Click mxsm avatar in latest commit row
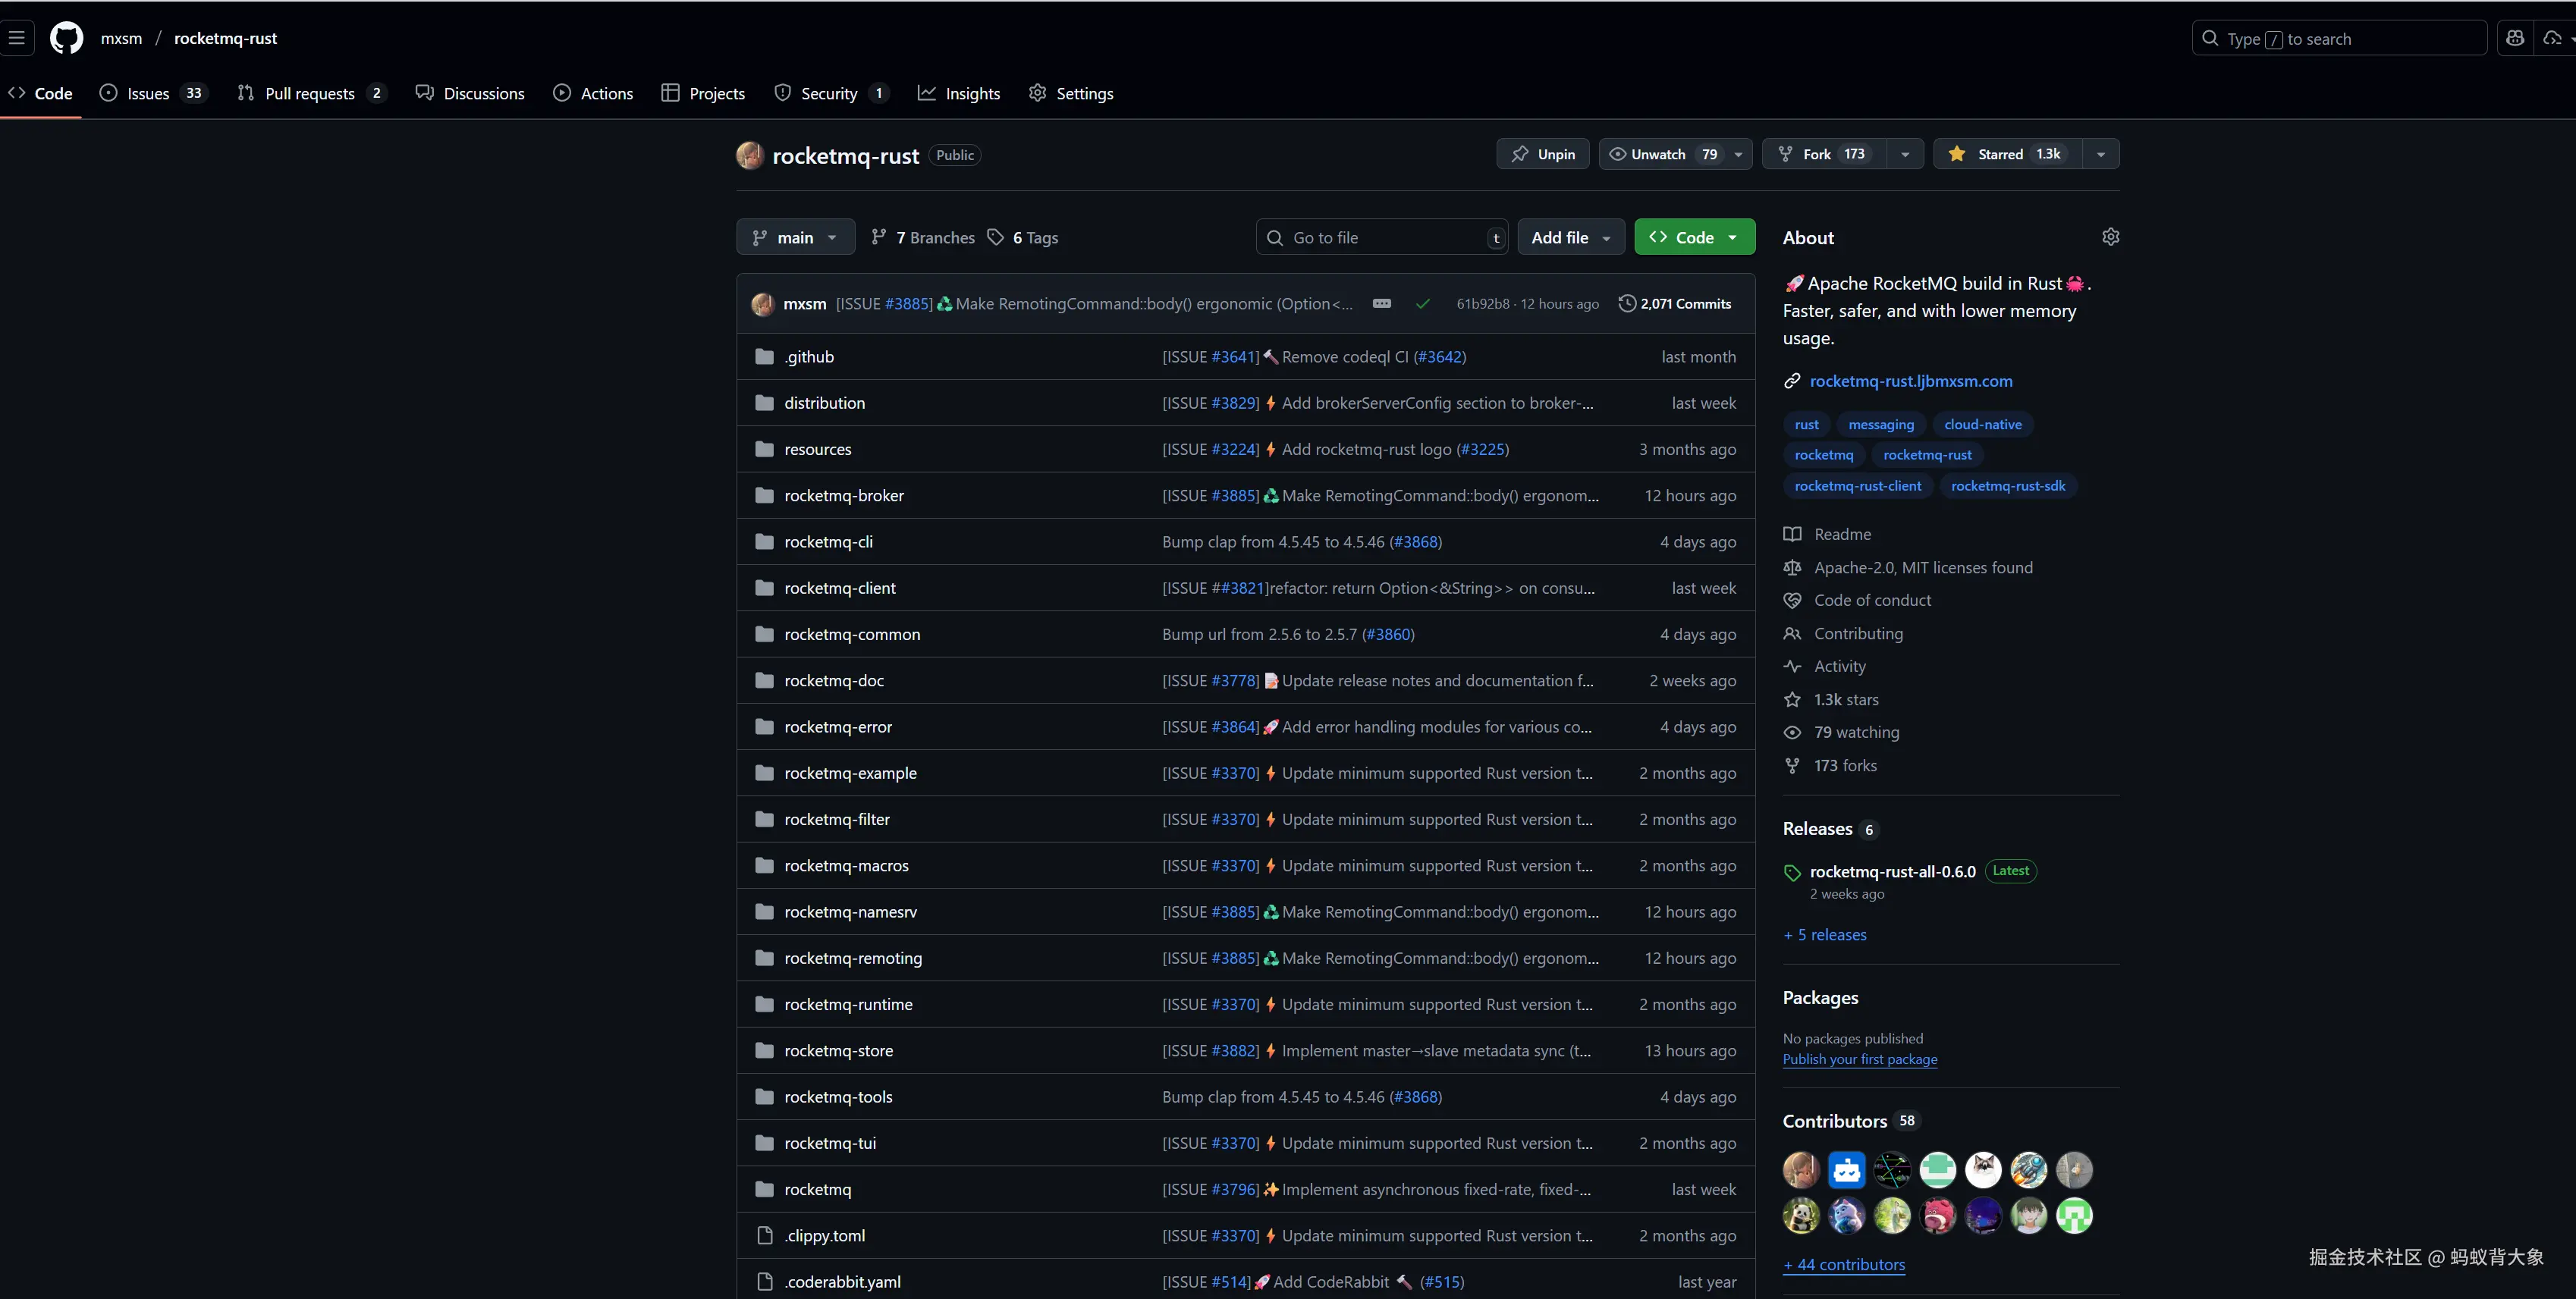 (763, 303)
